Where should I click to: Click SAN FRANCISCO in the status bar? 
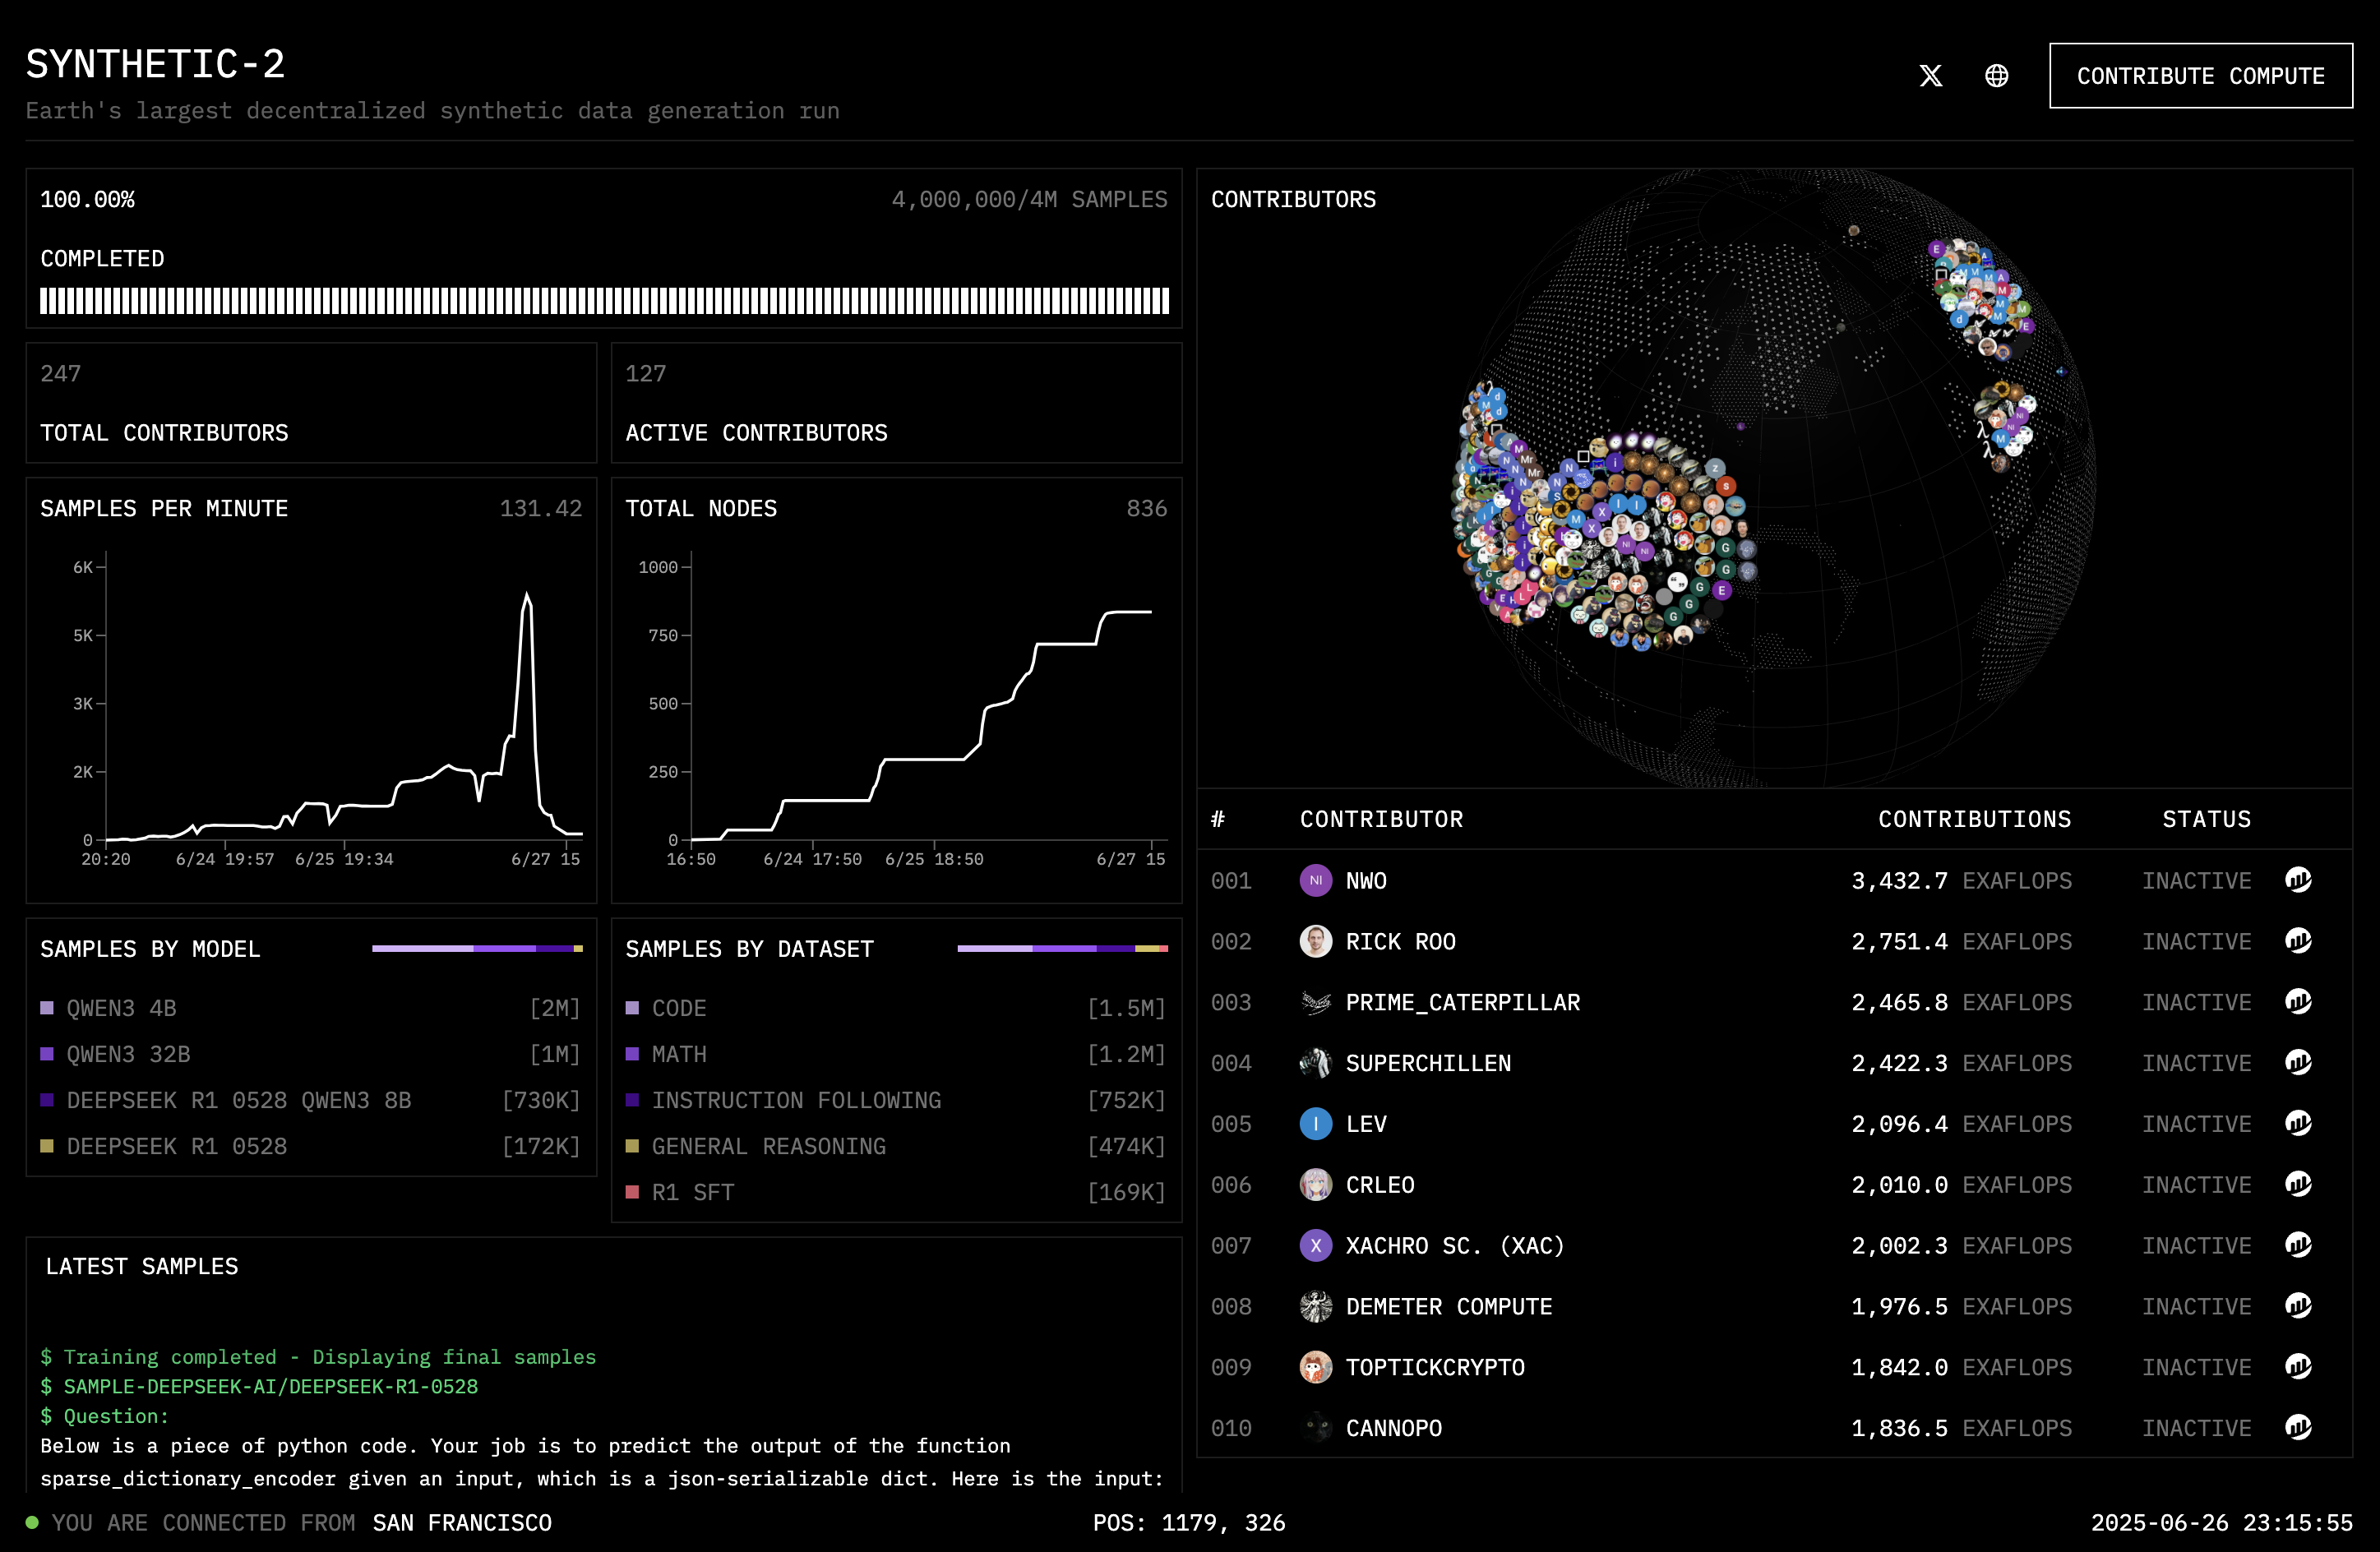coord(462,1522)
